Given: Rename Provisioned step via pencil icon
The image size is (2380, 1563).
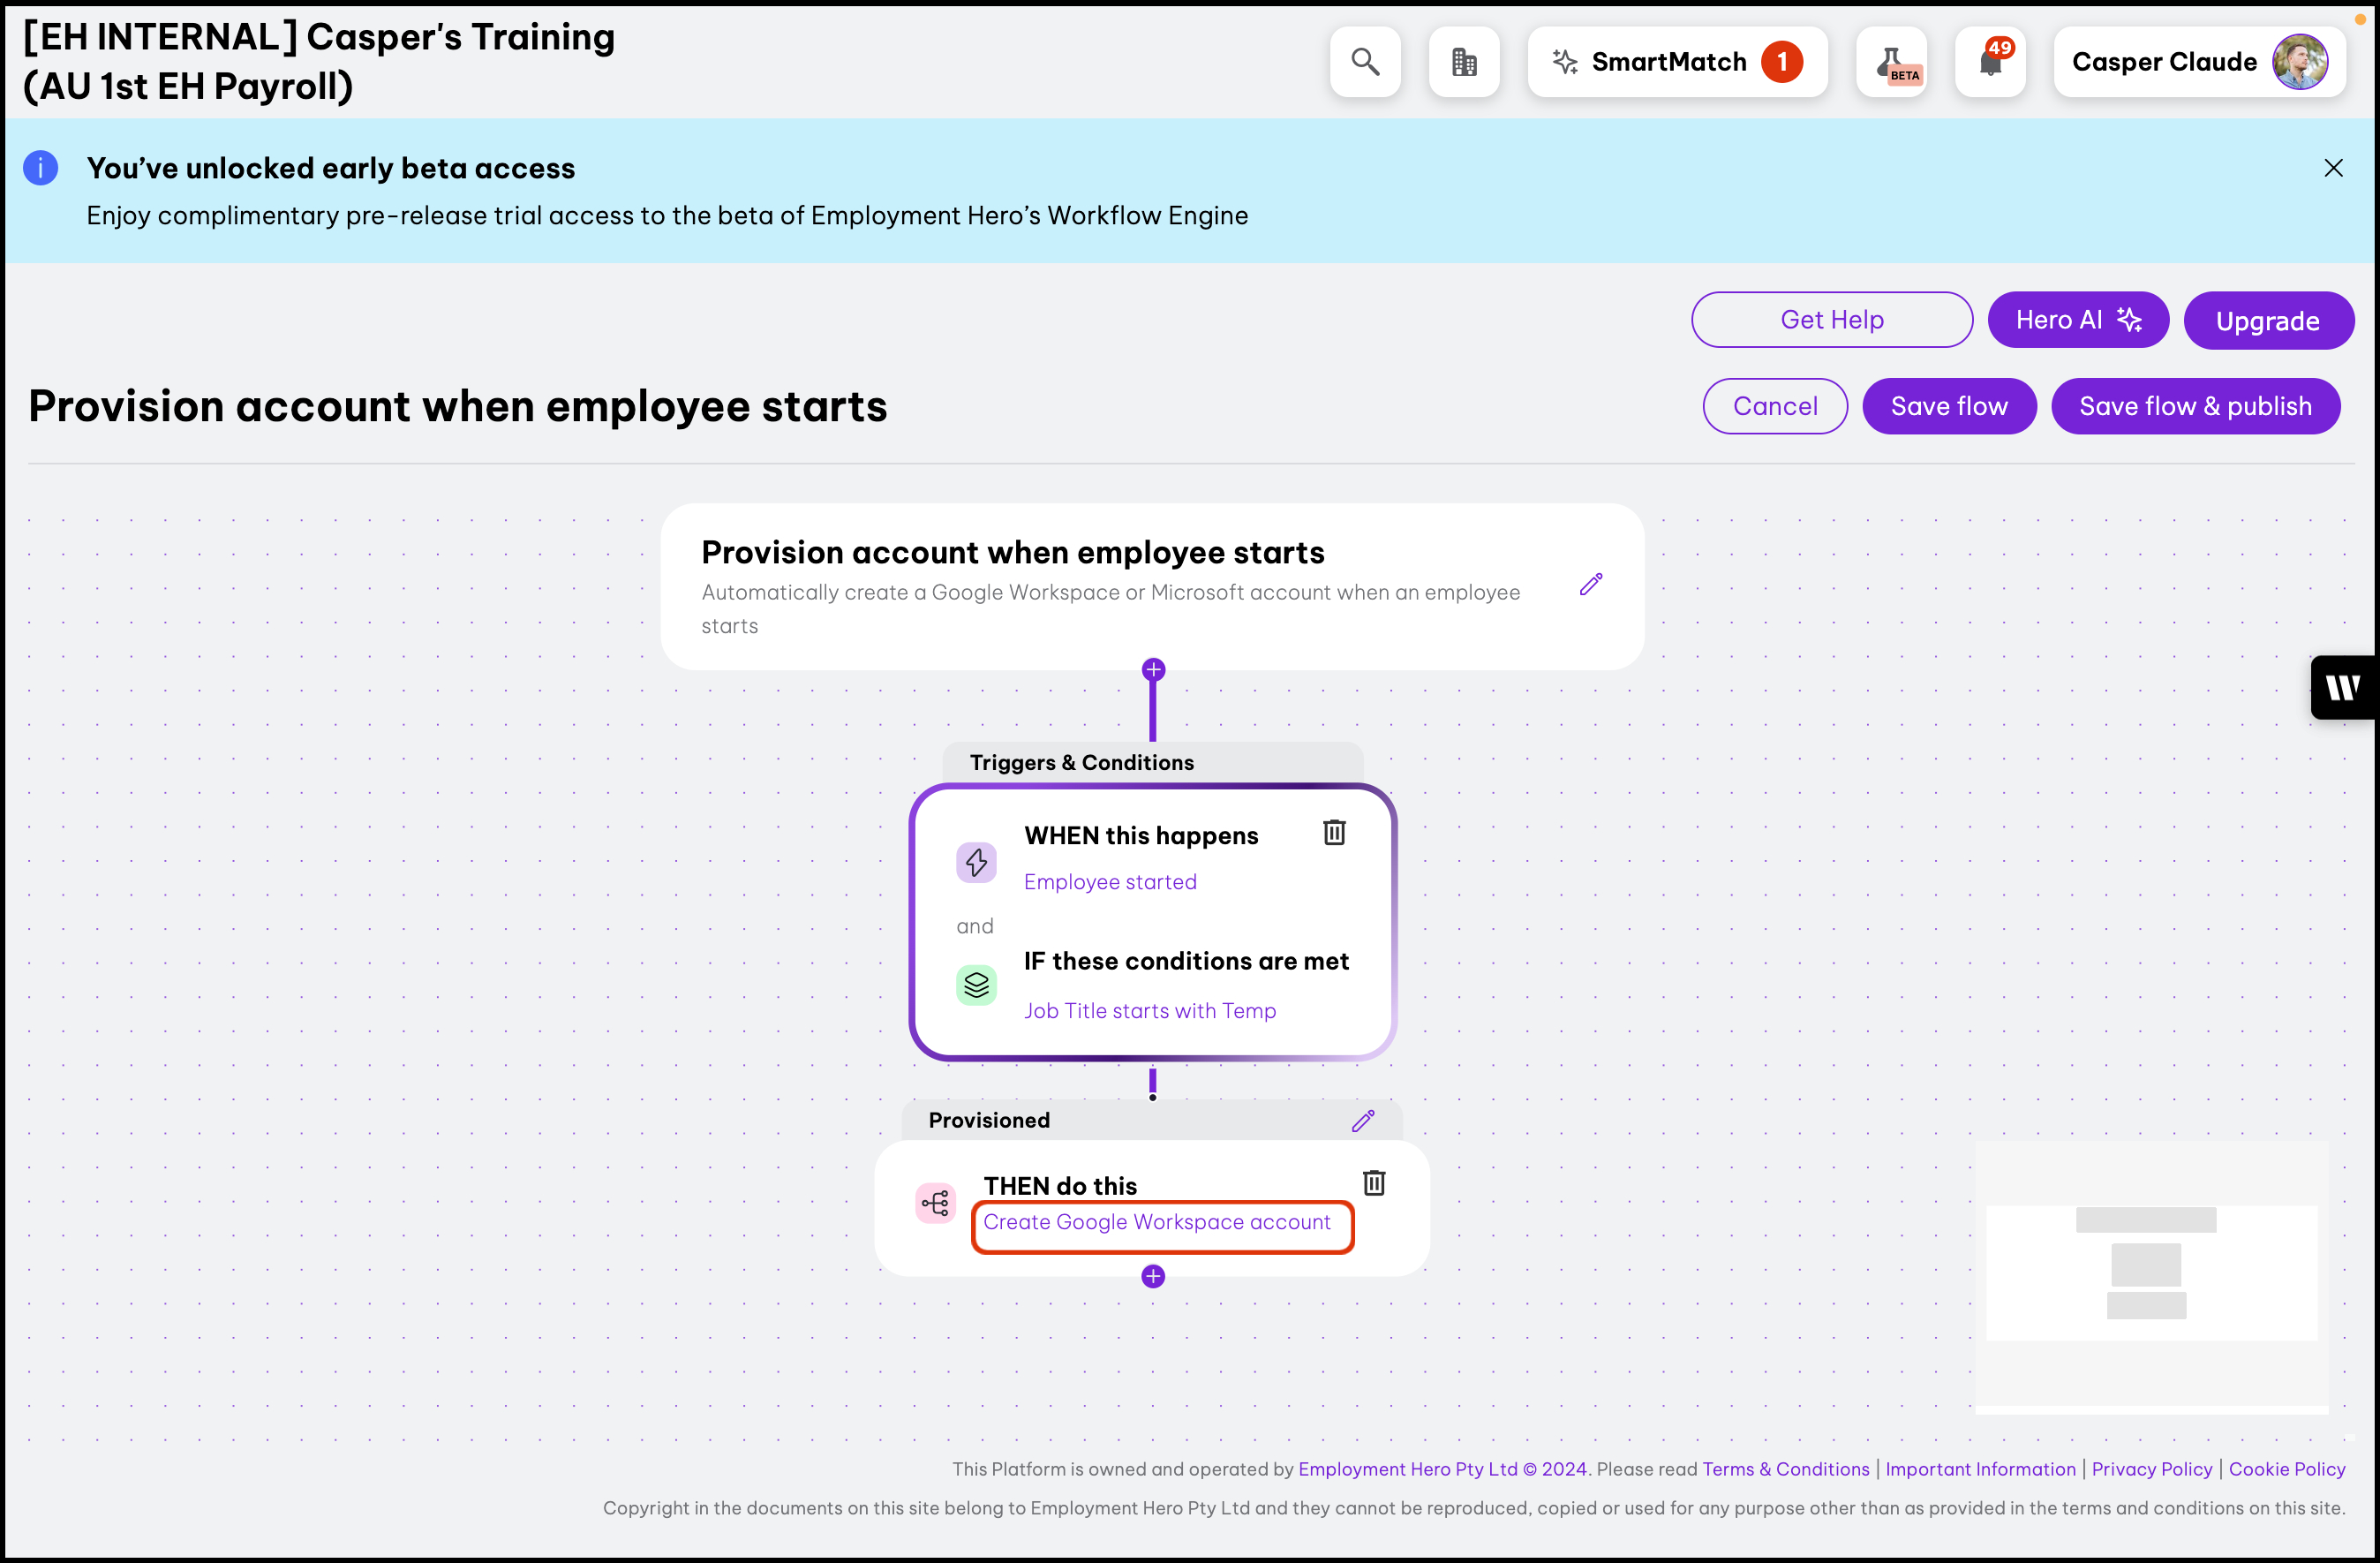Looking at the screenshot, I should [1363, 1120].
